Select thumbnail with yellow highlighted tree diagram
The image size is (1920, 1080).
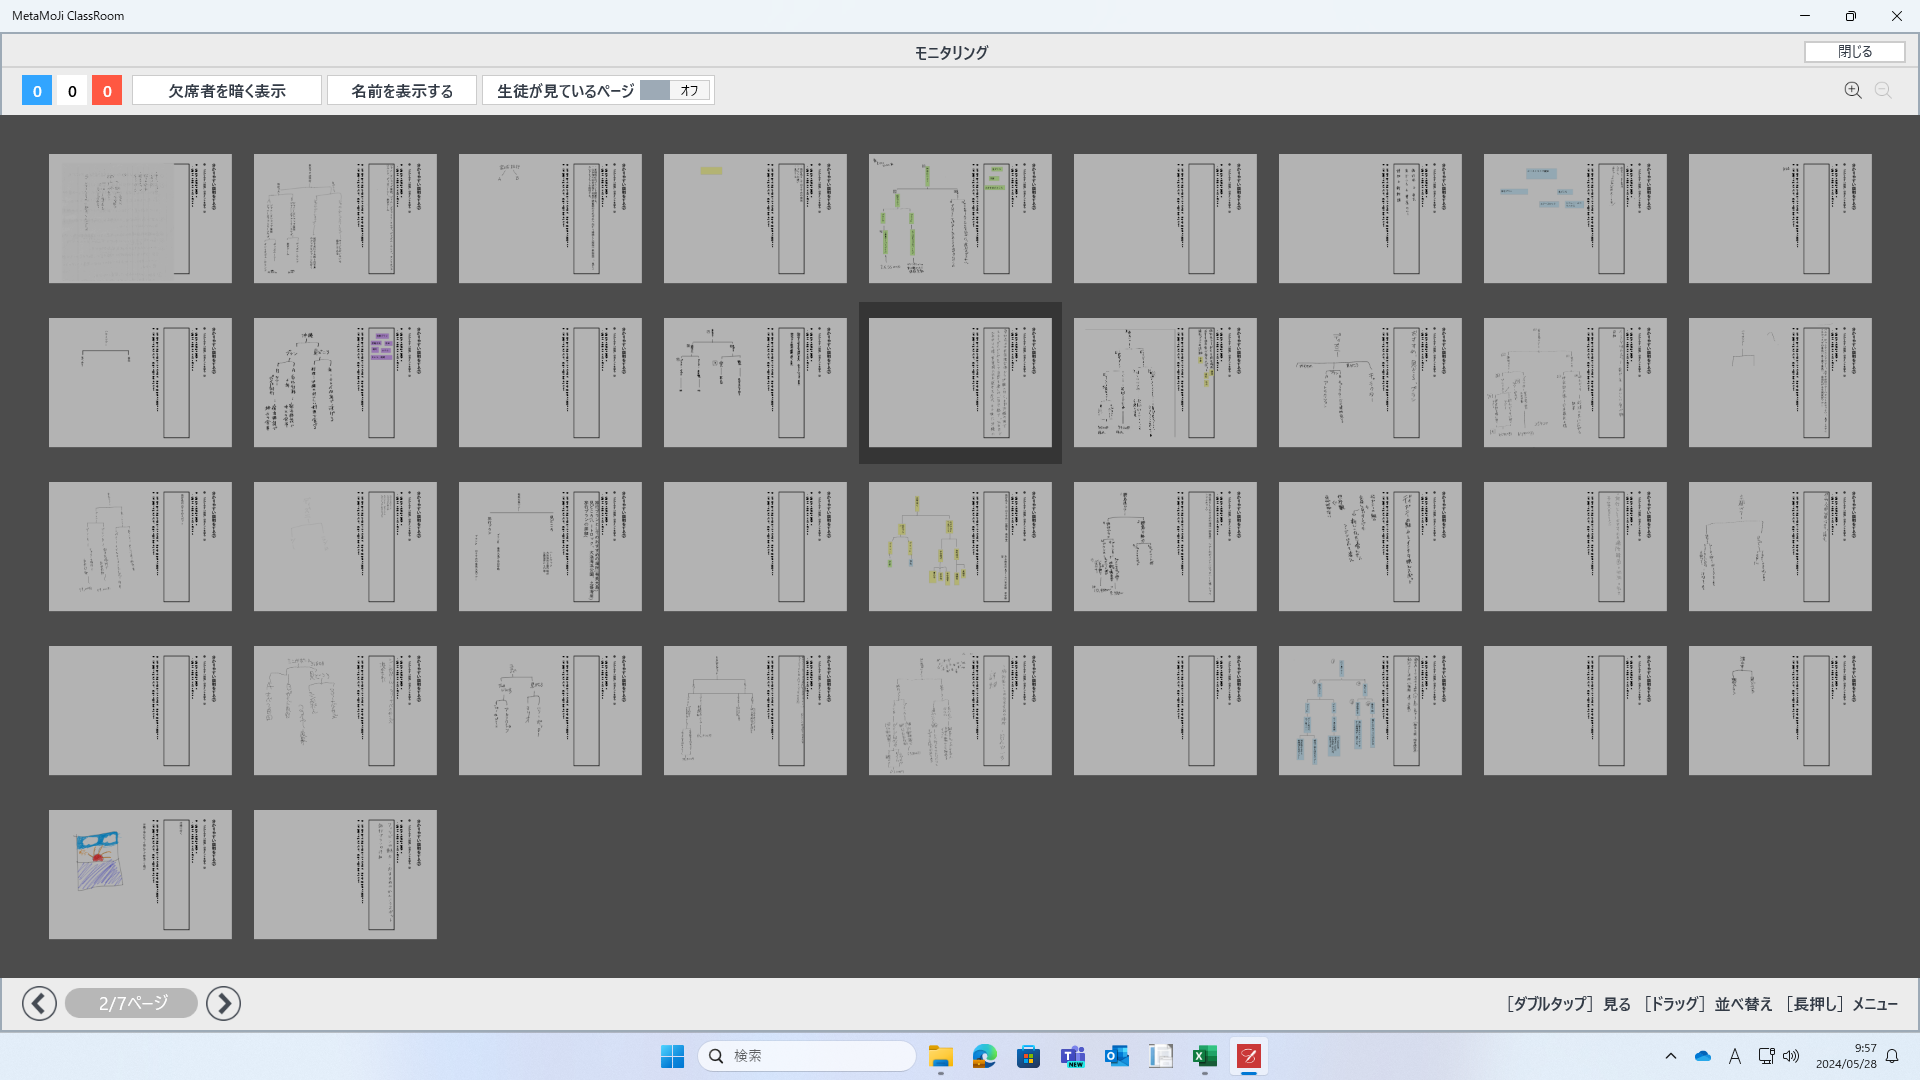pos(960,546)
